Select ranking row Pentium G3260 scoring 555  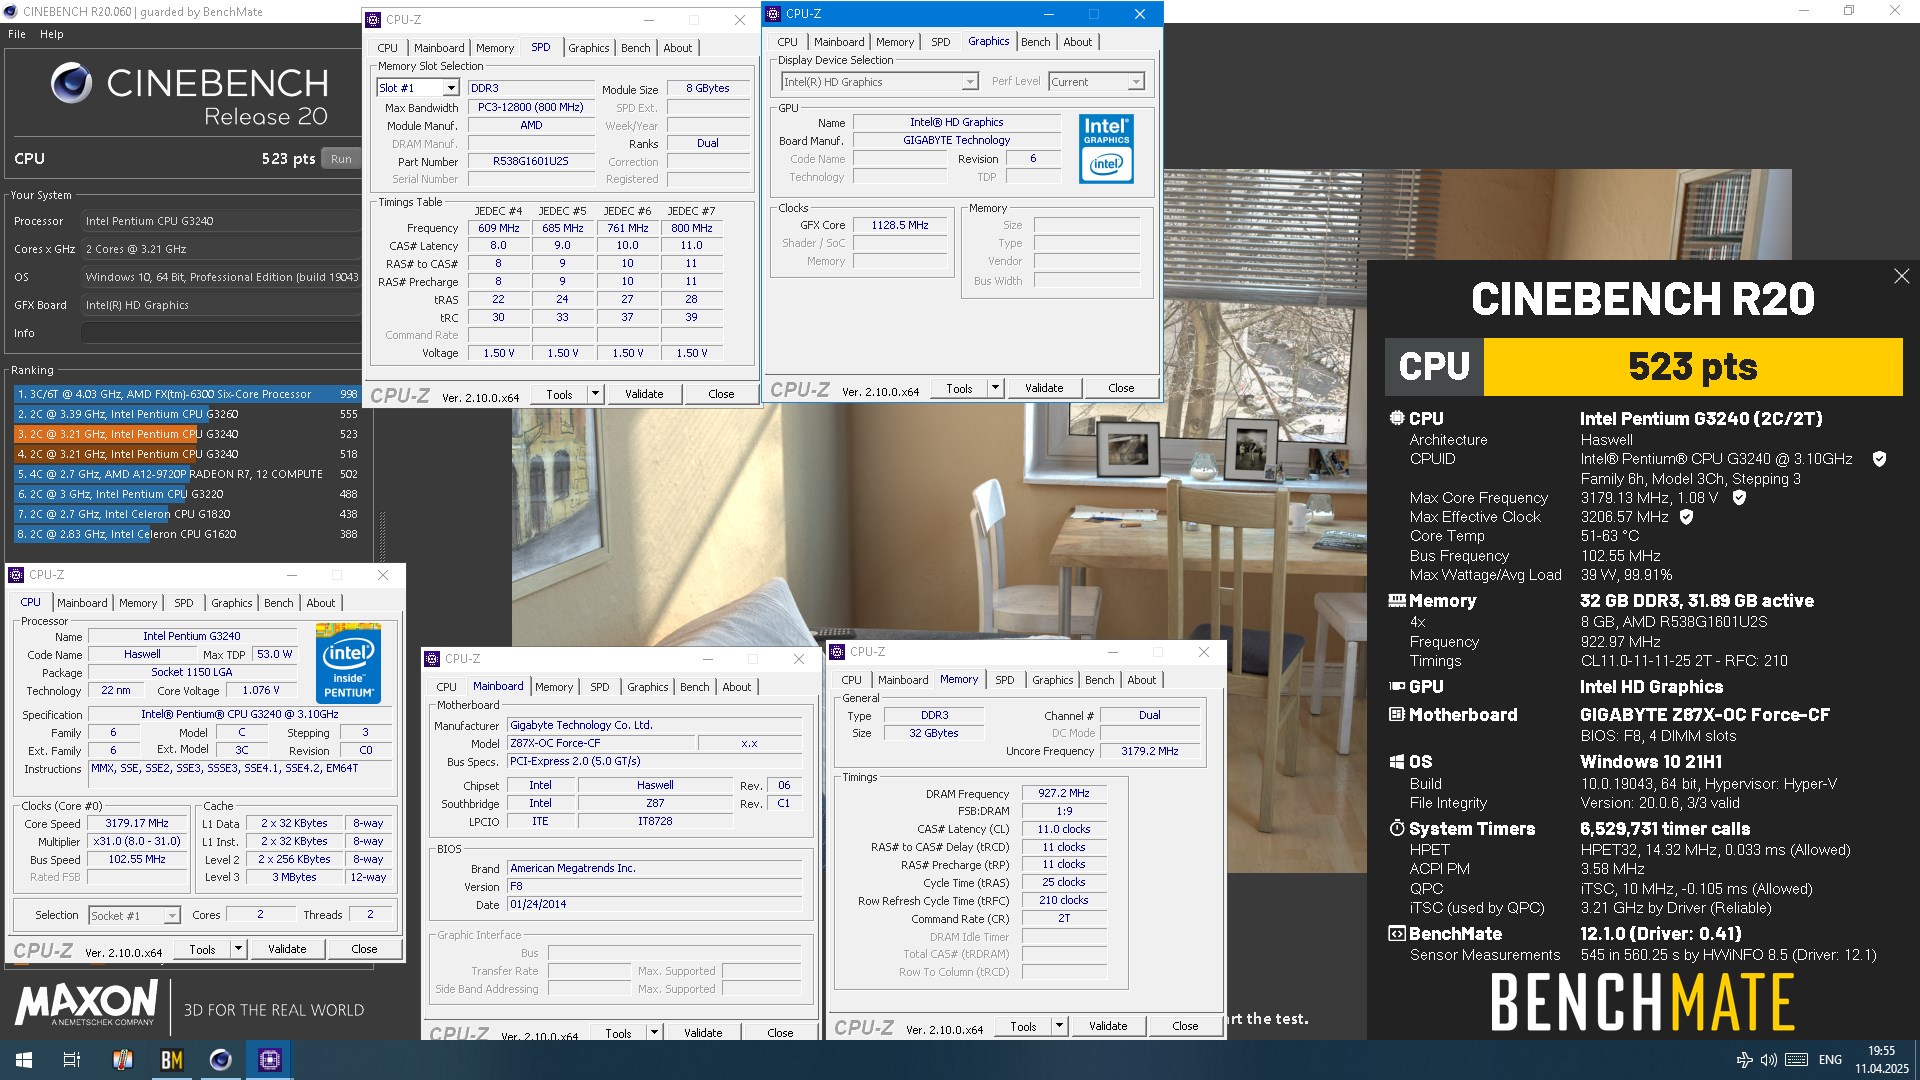click(x=187, y=414)
